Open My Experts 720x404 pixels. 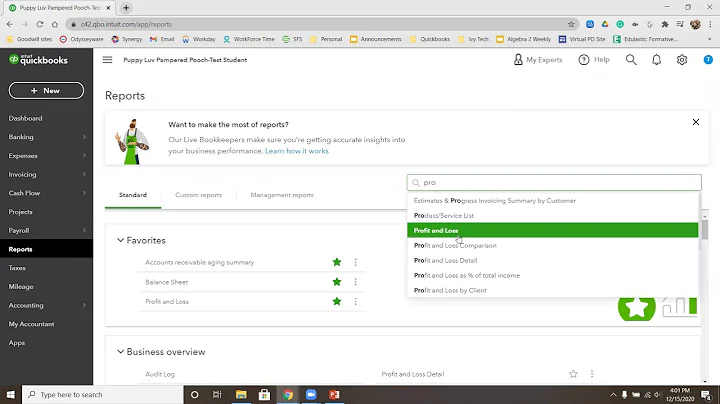coord(538,60)
